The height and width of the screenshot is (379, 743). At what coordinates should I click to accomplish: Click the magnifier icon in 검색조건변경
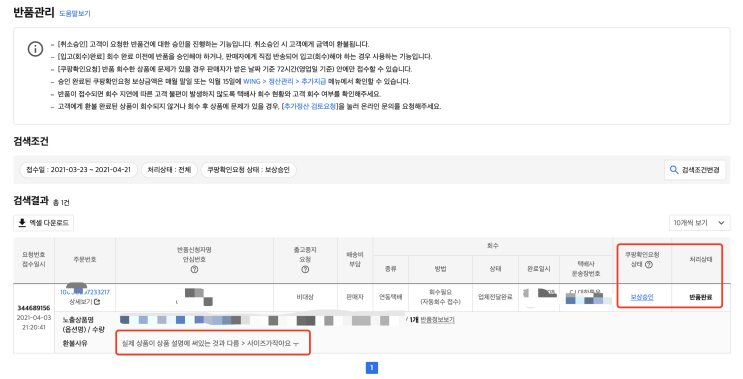pos(674,170)
